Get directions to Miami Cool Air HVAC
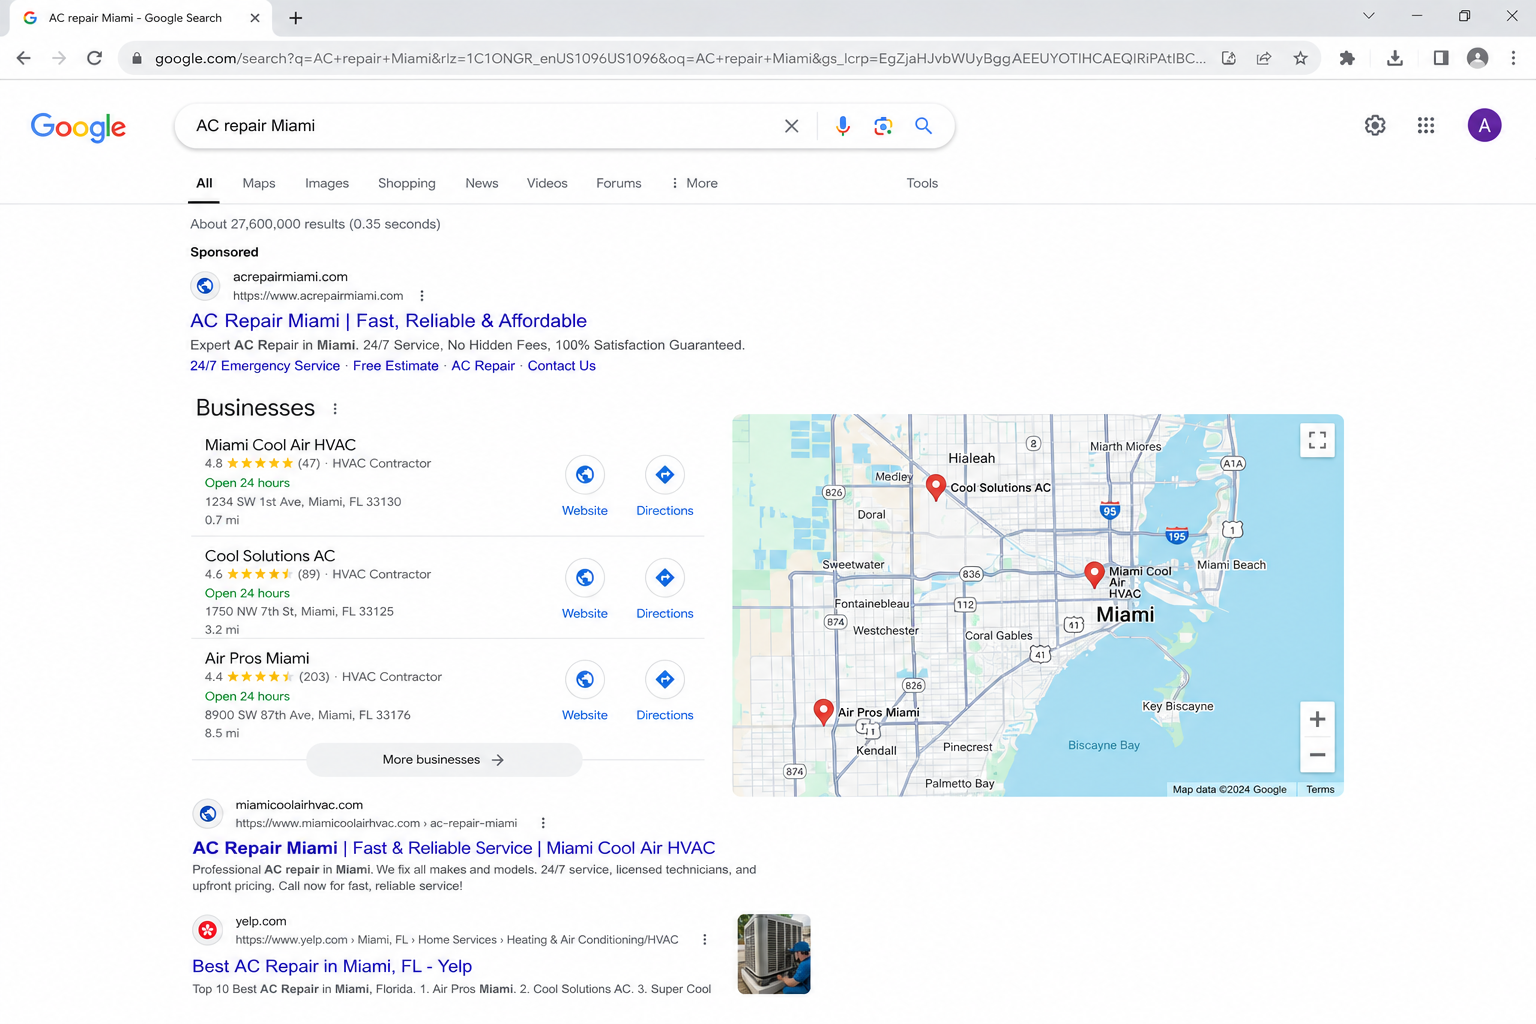Viewport: 1536px width, 1024px height. [665, 475]
